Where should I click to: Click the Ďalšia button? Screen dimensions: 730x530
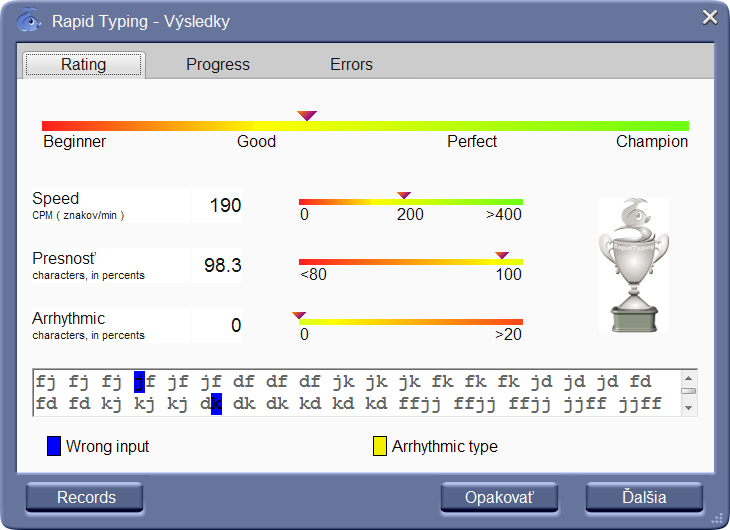point(644,497)
